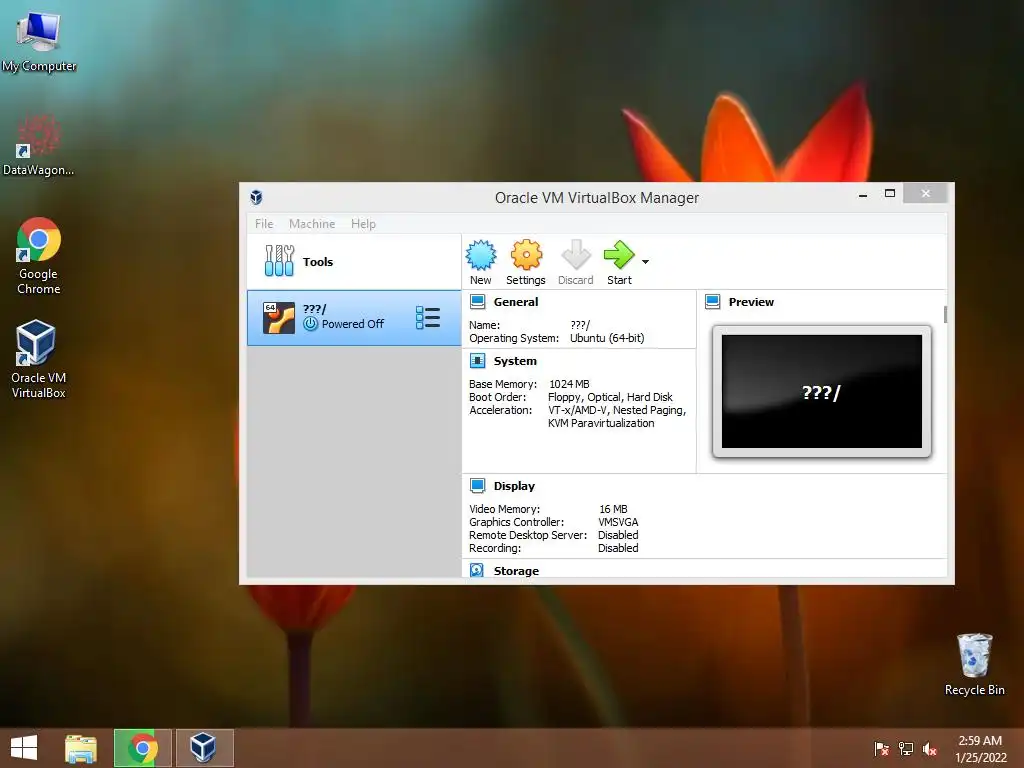1024x768 pixels.
Task: Click the General section icon
Action: (x=477, y=302)
